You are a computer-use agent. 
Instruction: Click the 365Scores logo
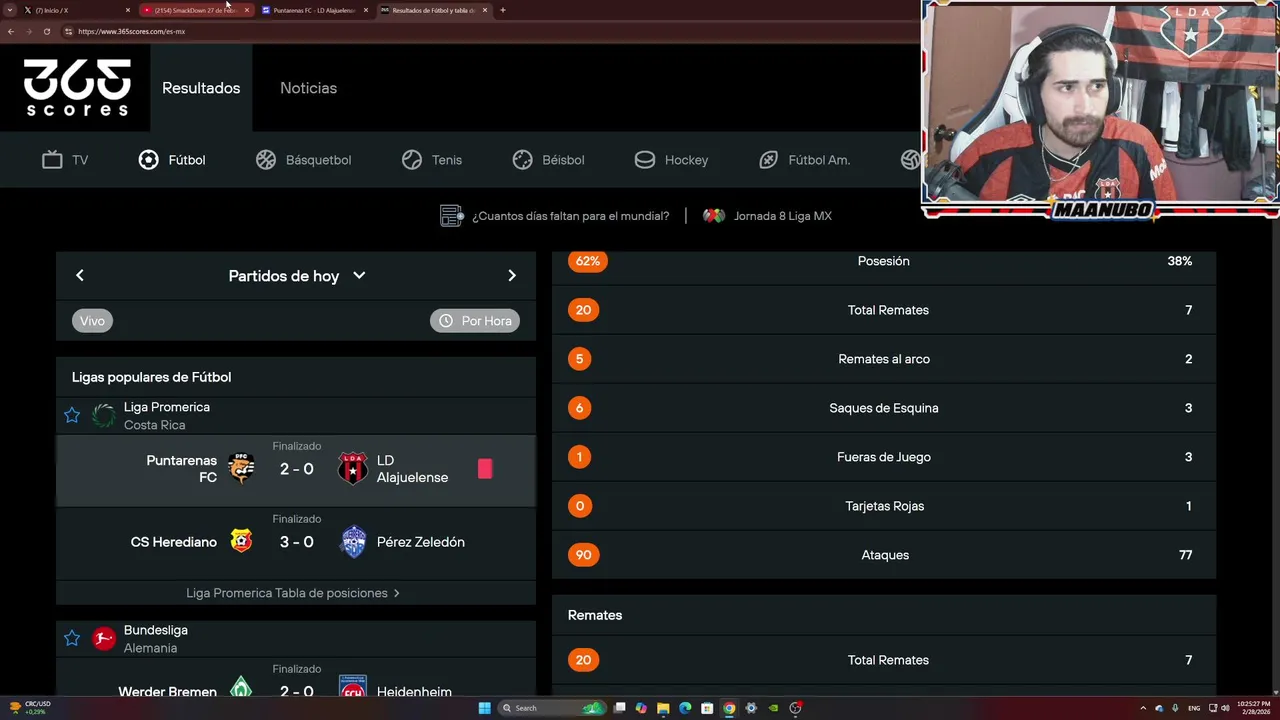[77, 88]
